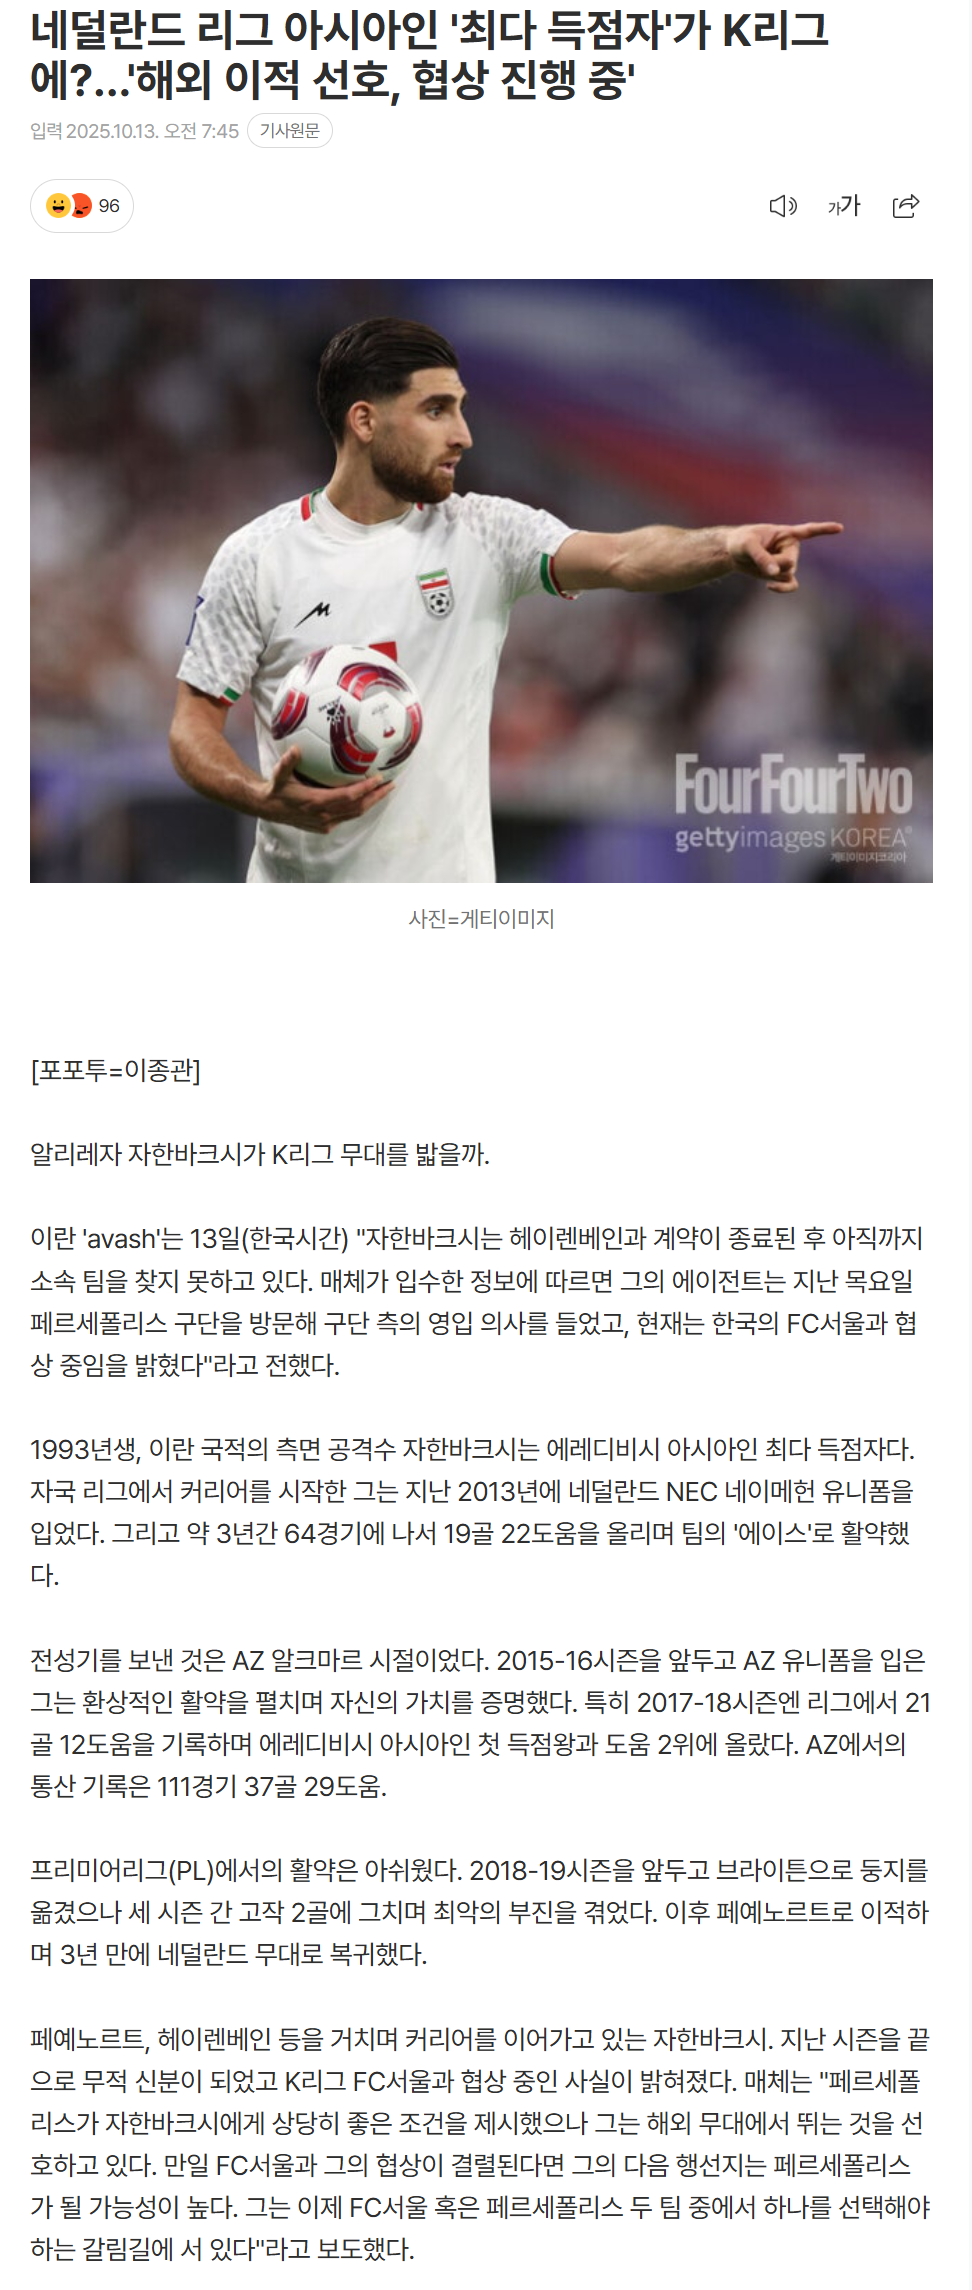The width and height of the screenshot is (972, 2290).
Task: Click the 사진=게티이미지 photo caption
Action: [481, 919]
